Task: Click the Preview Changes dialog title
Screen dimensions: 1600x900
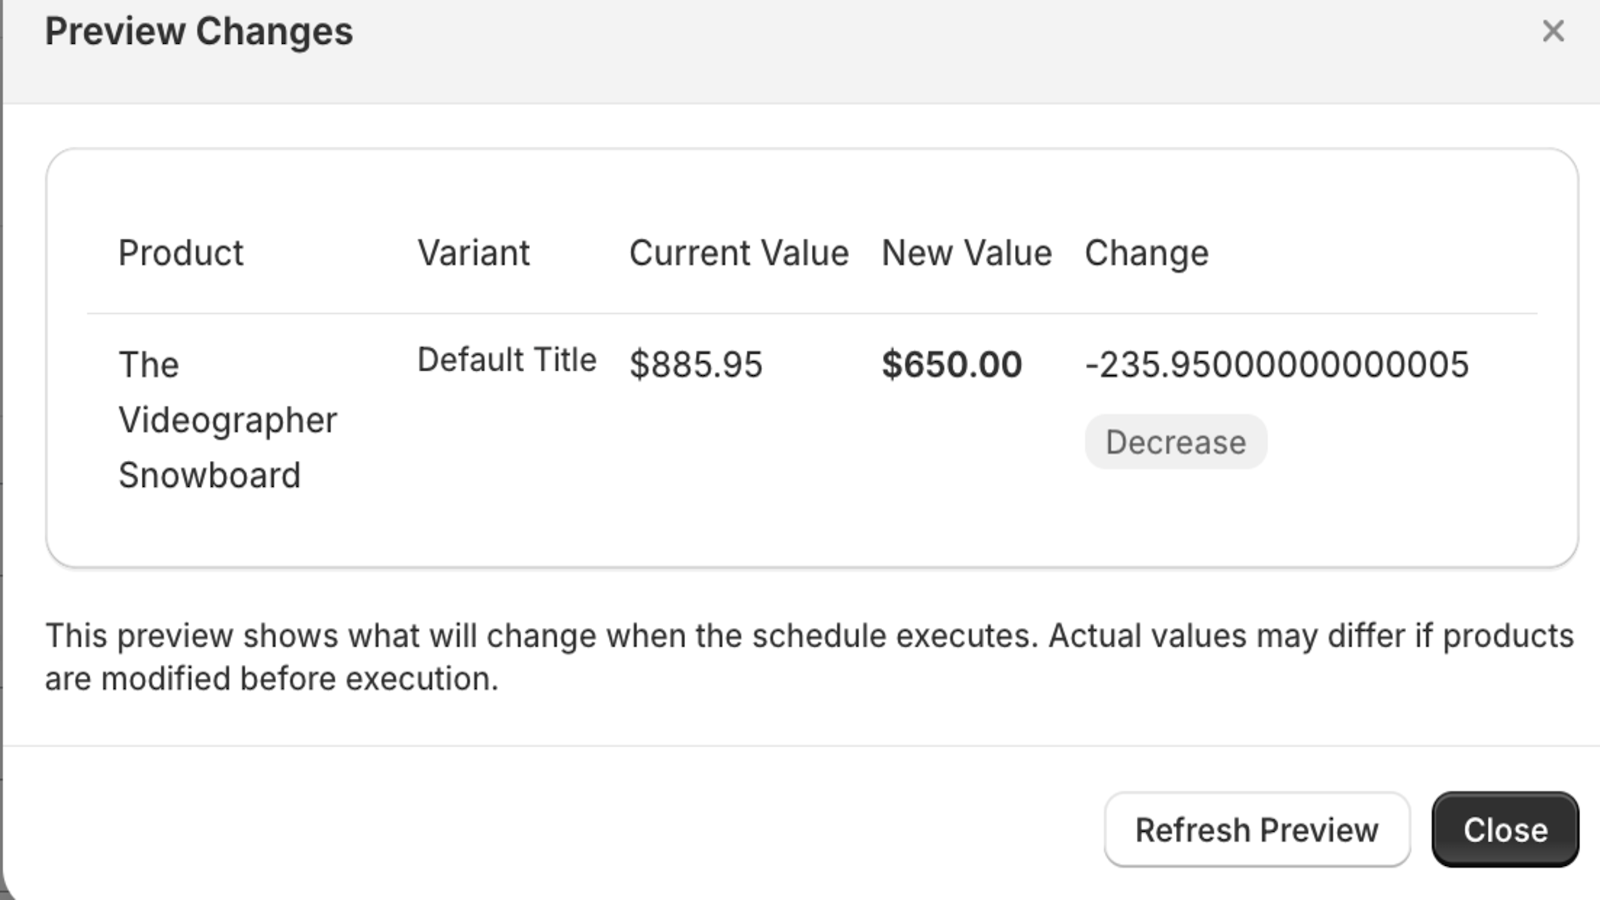Action: pos(199,32)
